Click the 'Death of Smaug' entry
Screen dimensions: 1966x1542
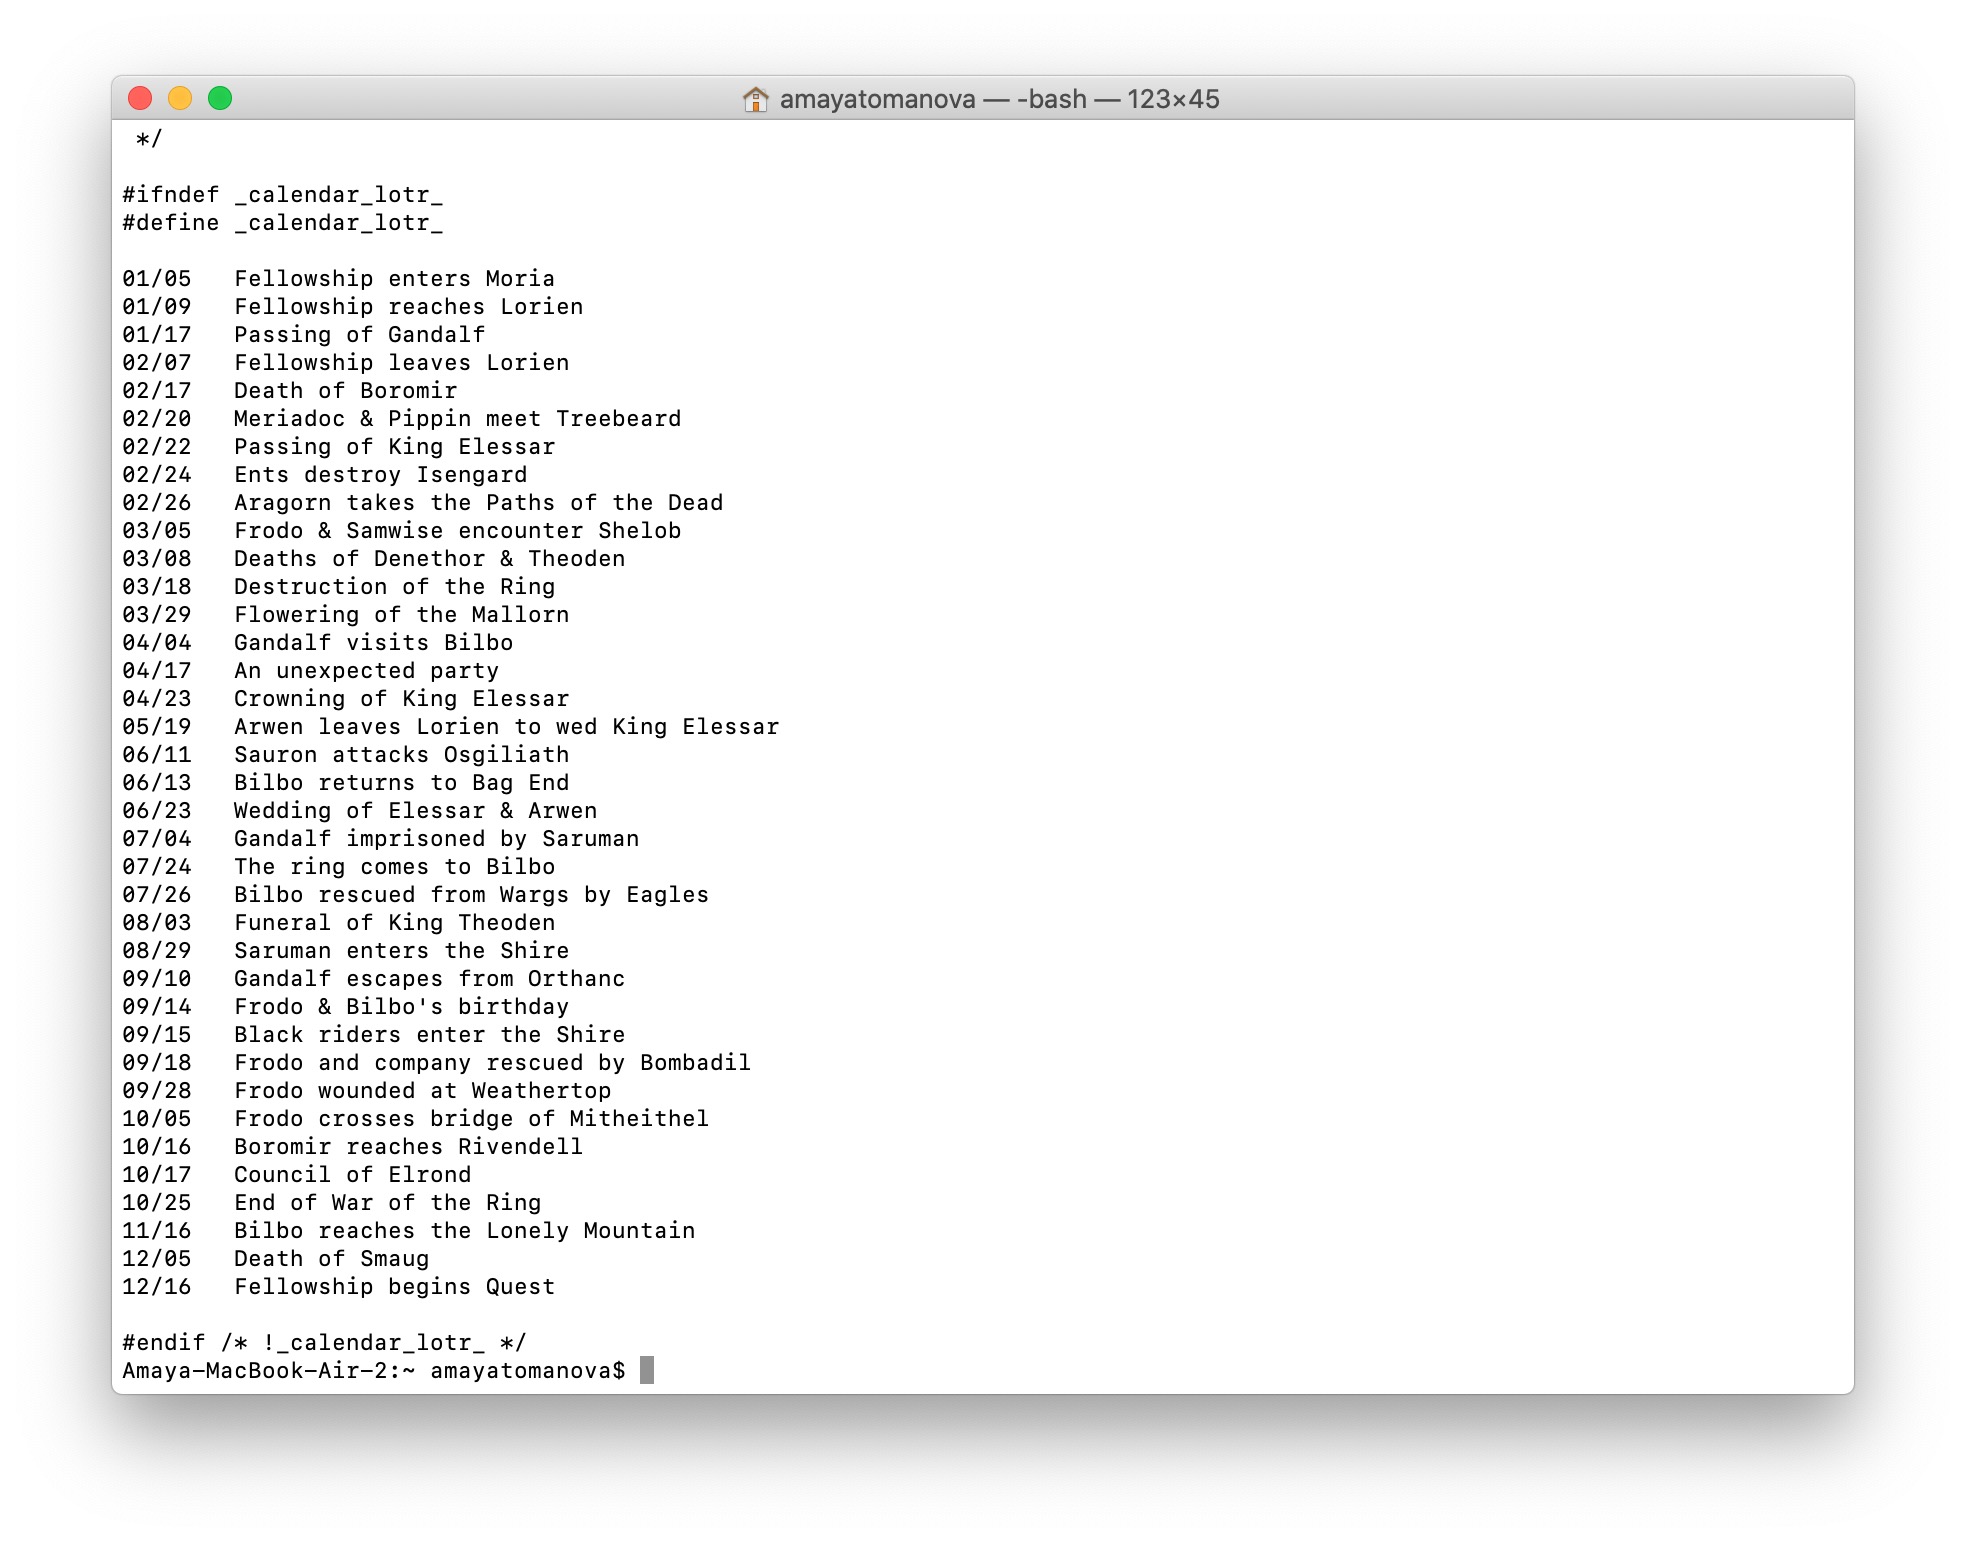coord(331,1258)
